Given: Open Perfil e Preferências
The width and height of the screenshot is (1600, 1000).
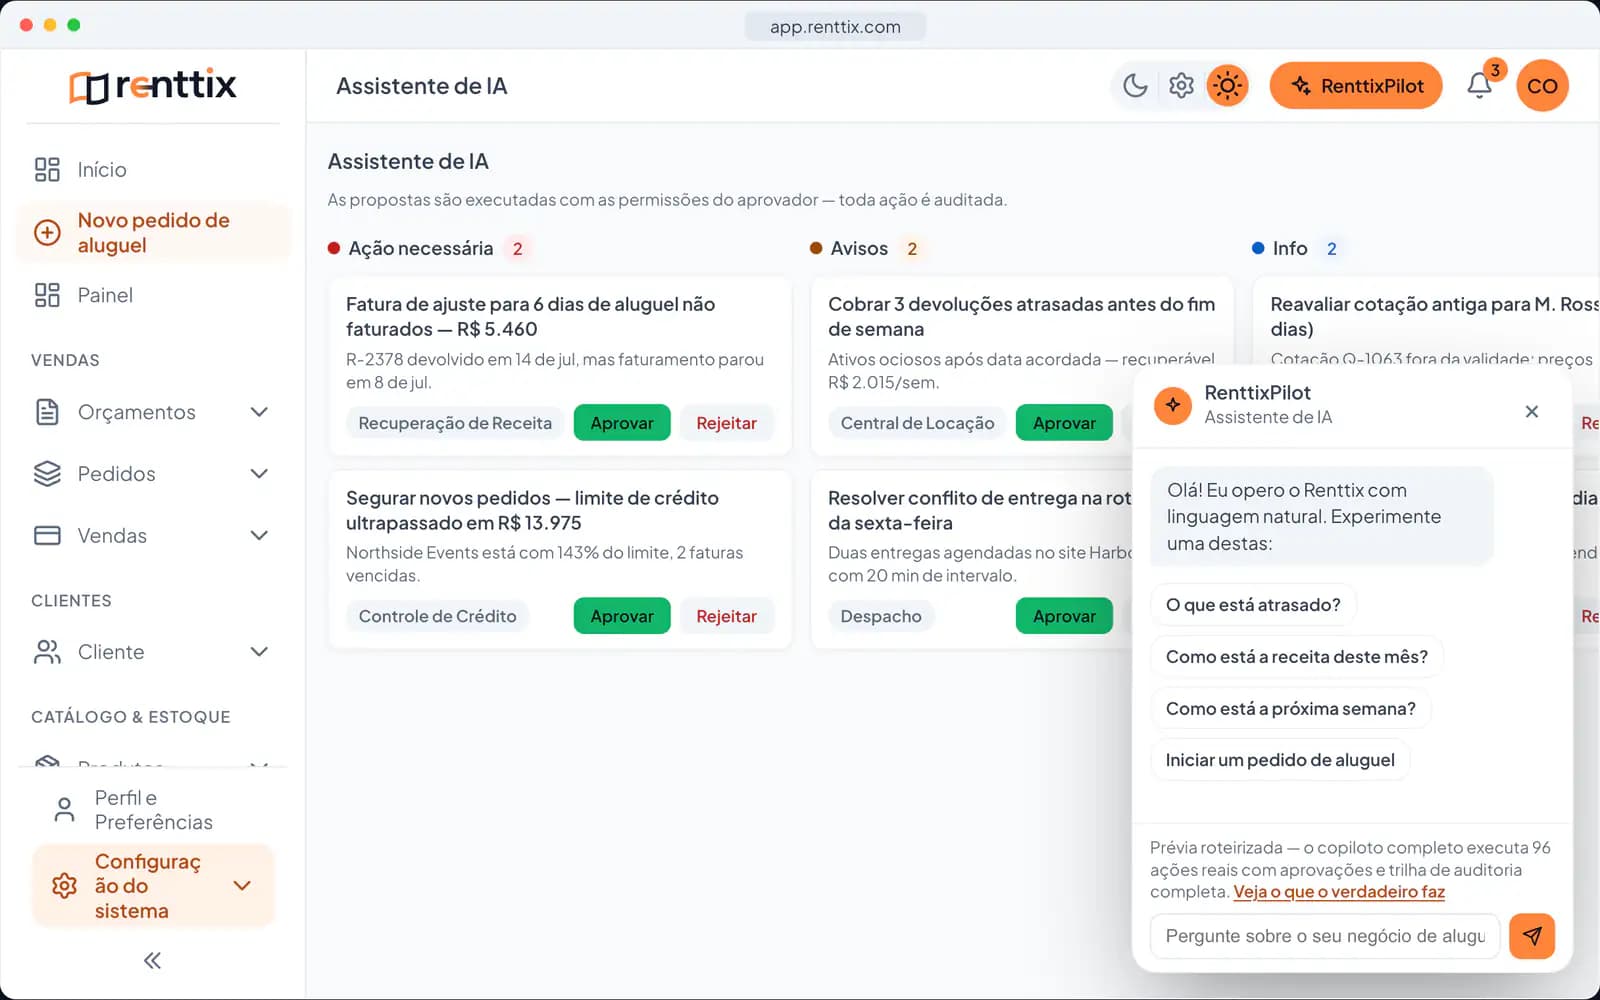Looking at the screenshot, I should point(153,810).
